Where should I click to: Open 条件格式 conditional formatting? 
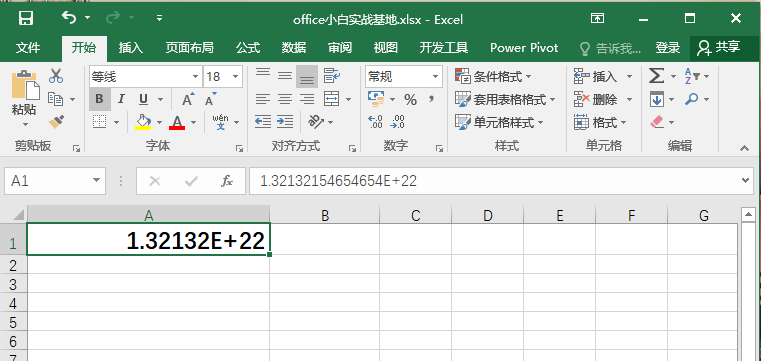pos(494,76)
